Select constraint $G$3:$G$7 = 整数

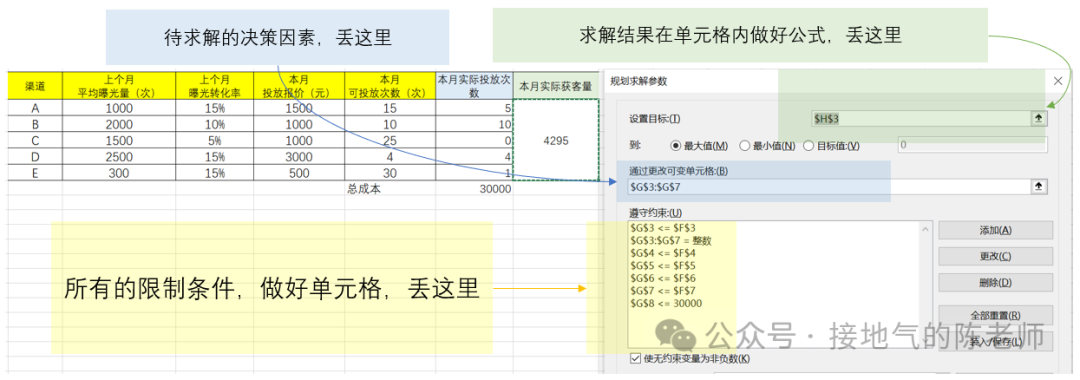(670, 241)
